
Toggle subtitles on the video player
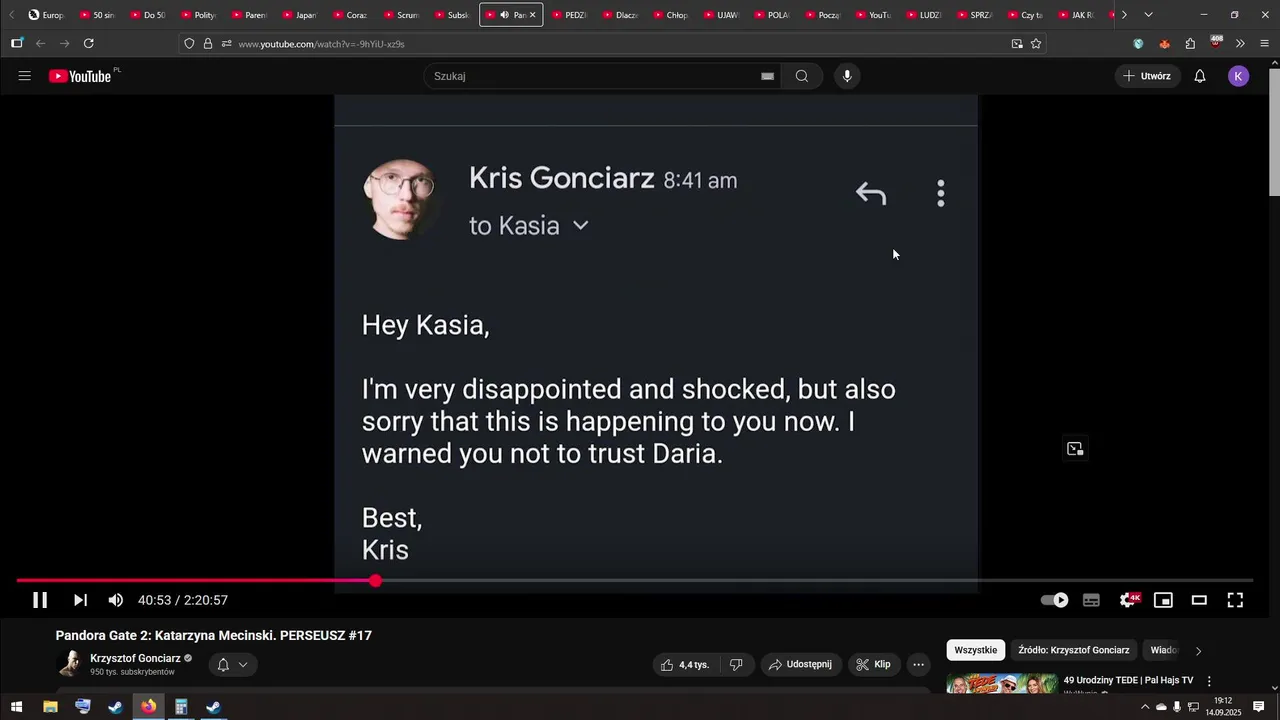1091,600
